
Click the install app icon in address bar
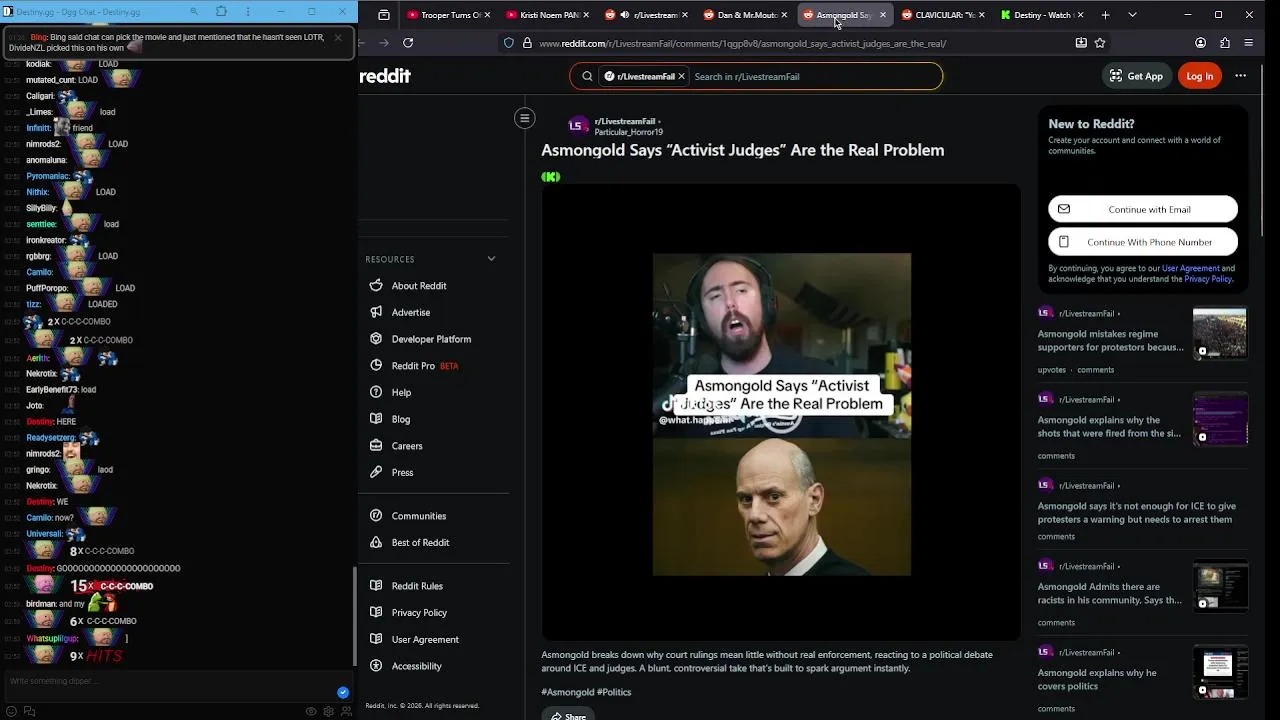[1081, 43]
